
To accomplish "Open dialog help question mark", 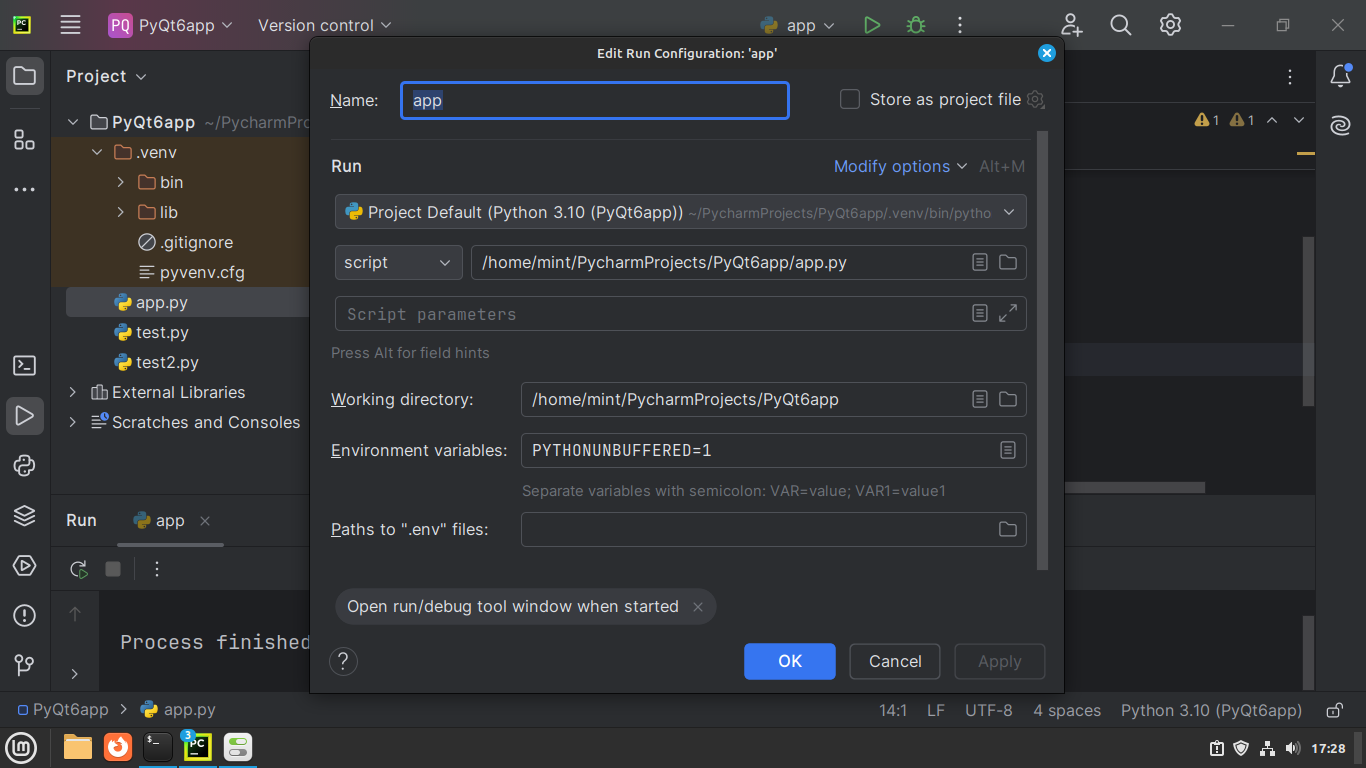I will click(x=343, y=661).
